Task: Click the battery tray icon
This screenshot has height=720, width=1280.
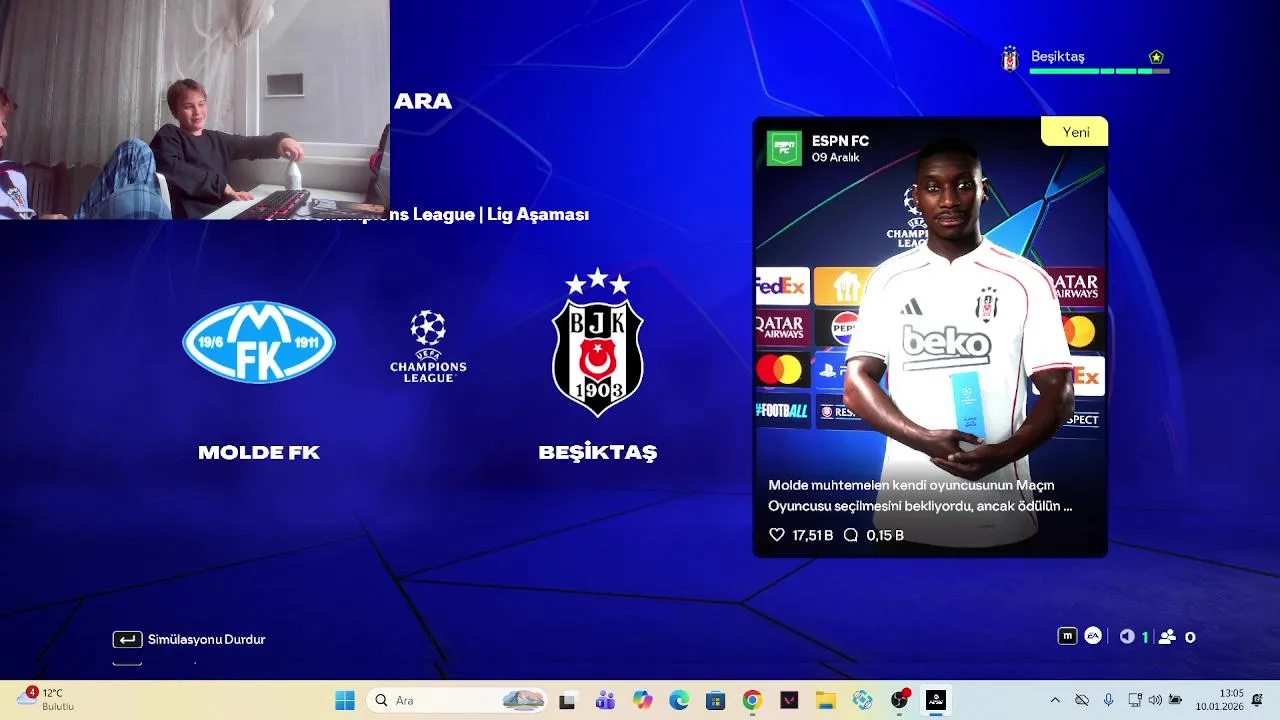Action: click(x=1176, y=700)
